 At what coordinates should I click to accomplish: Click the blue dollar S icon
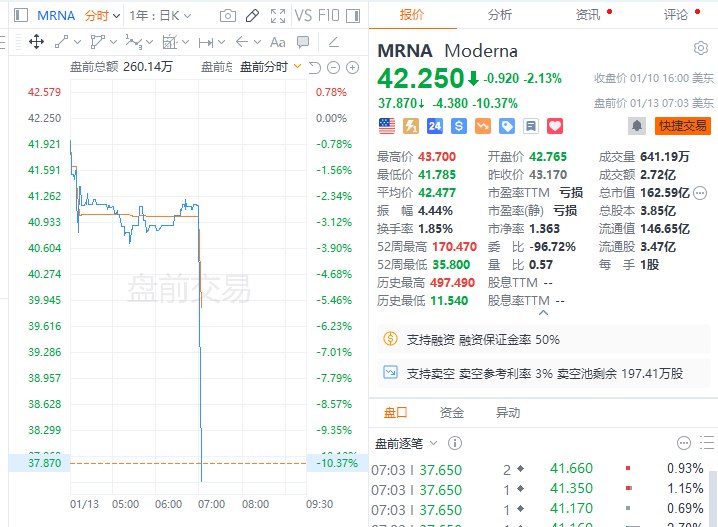[x=459, y=126]
